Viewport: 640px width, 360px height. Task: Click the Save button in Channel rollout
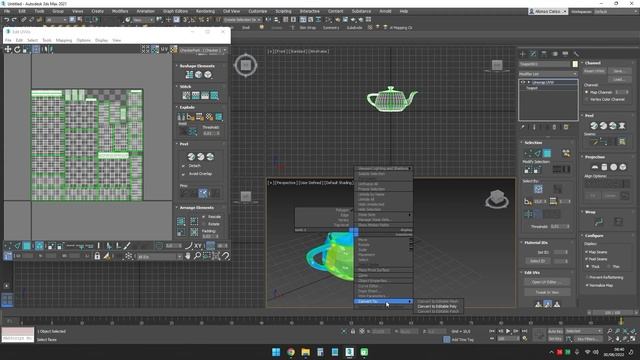(620, 71)
